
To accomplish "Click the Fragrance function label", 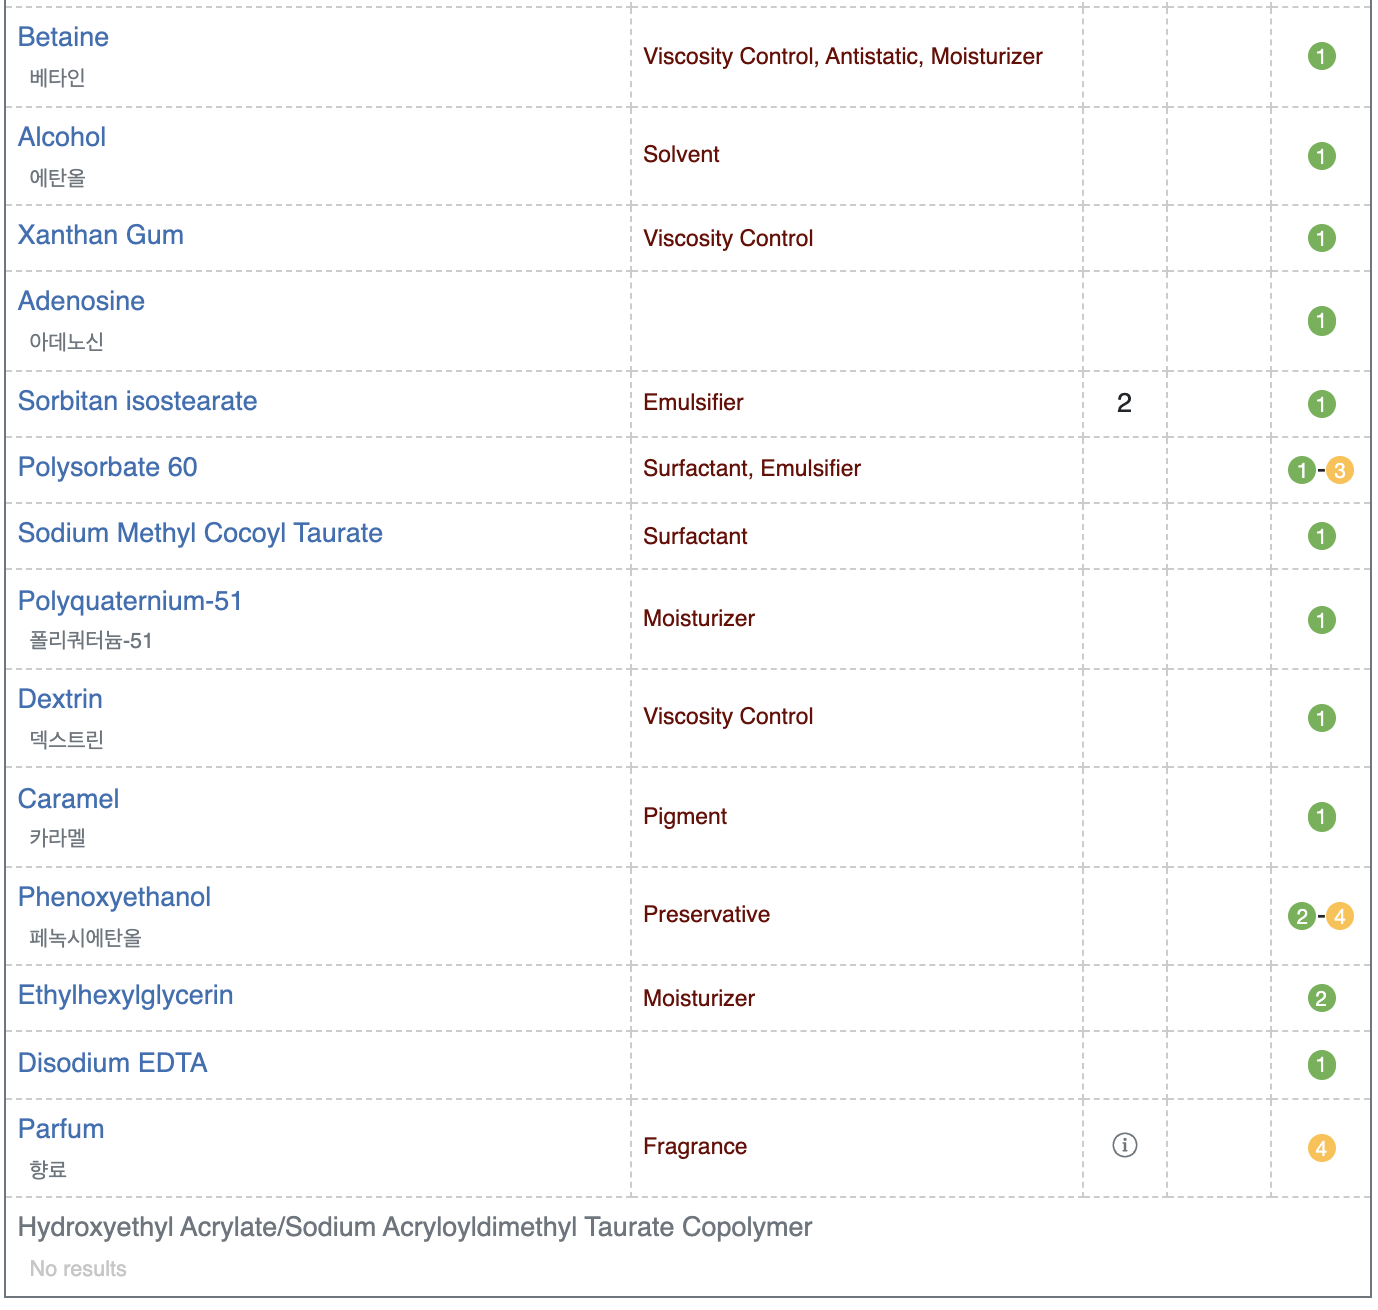I will (x=695, y=1146).
